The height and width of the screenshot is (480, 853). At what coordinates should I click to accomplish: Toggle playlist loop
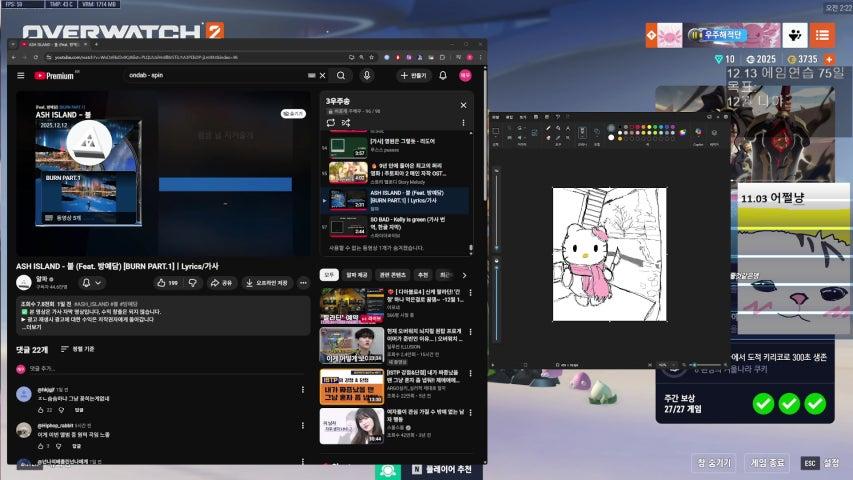click(330, 122)
